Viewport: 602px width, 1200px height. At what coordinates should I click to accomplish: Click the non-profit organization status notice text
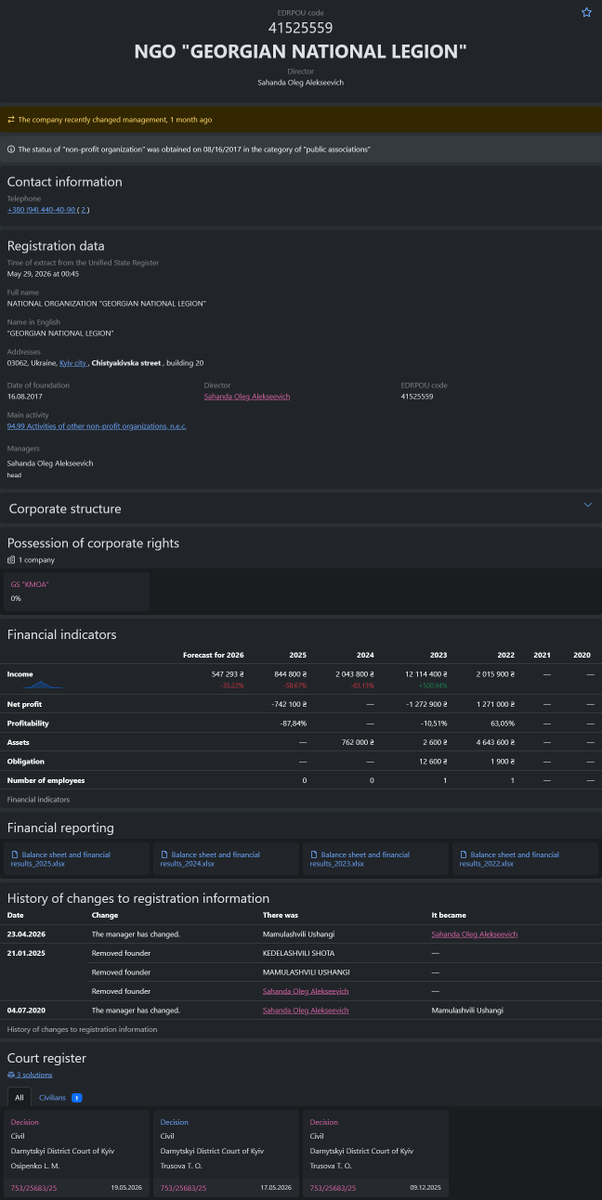[195, 149]
